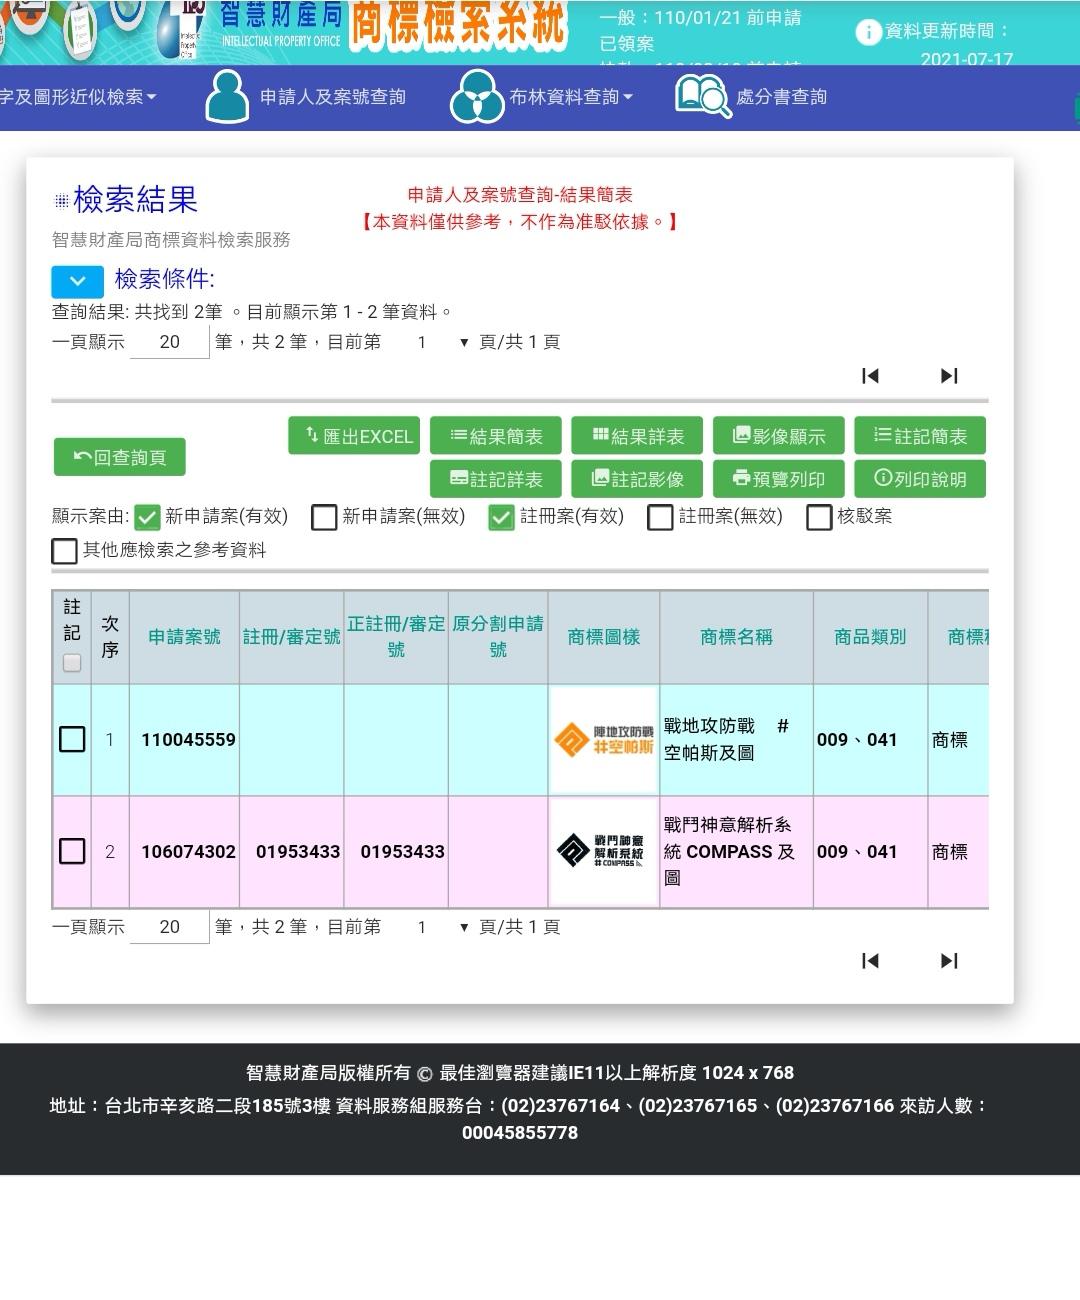
Task: Show 結果詳表 detailed view
Action: [637, 436]
